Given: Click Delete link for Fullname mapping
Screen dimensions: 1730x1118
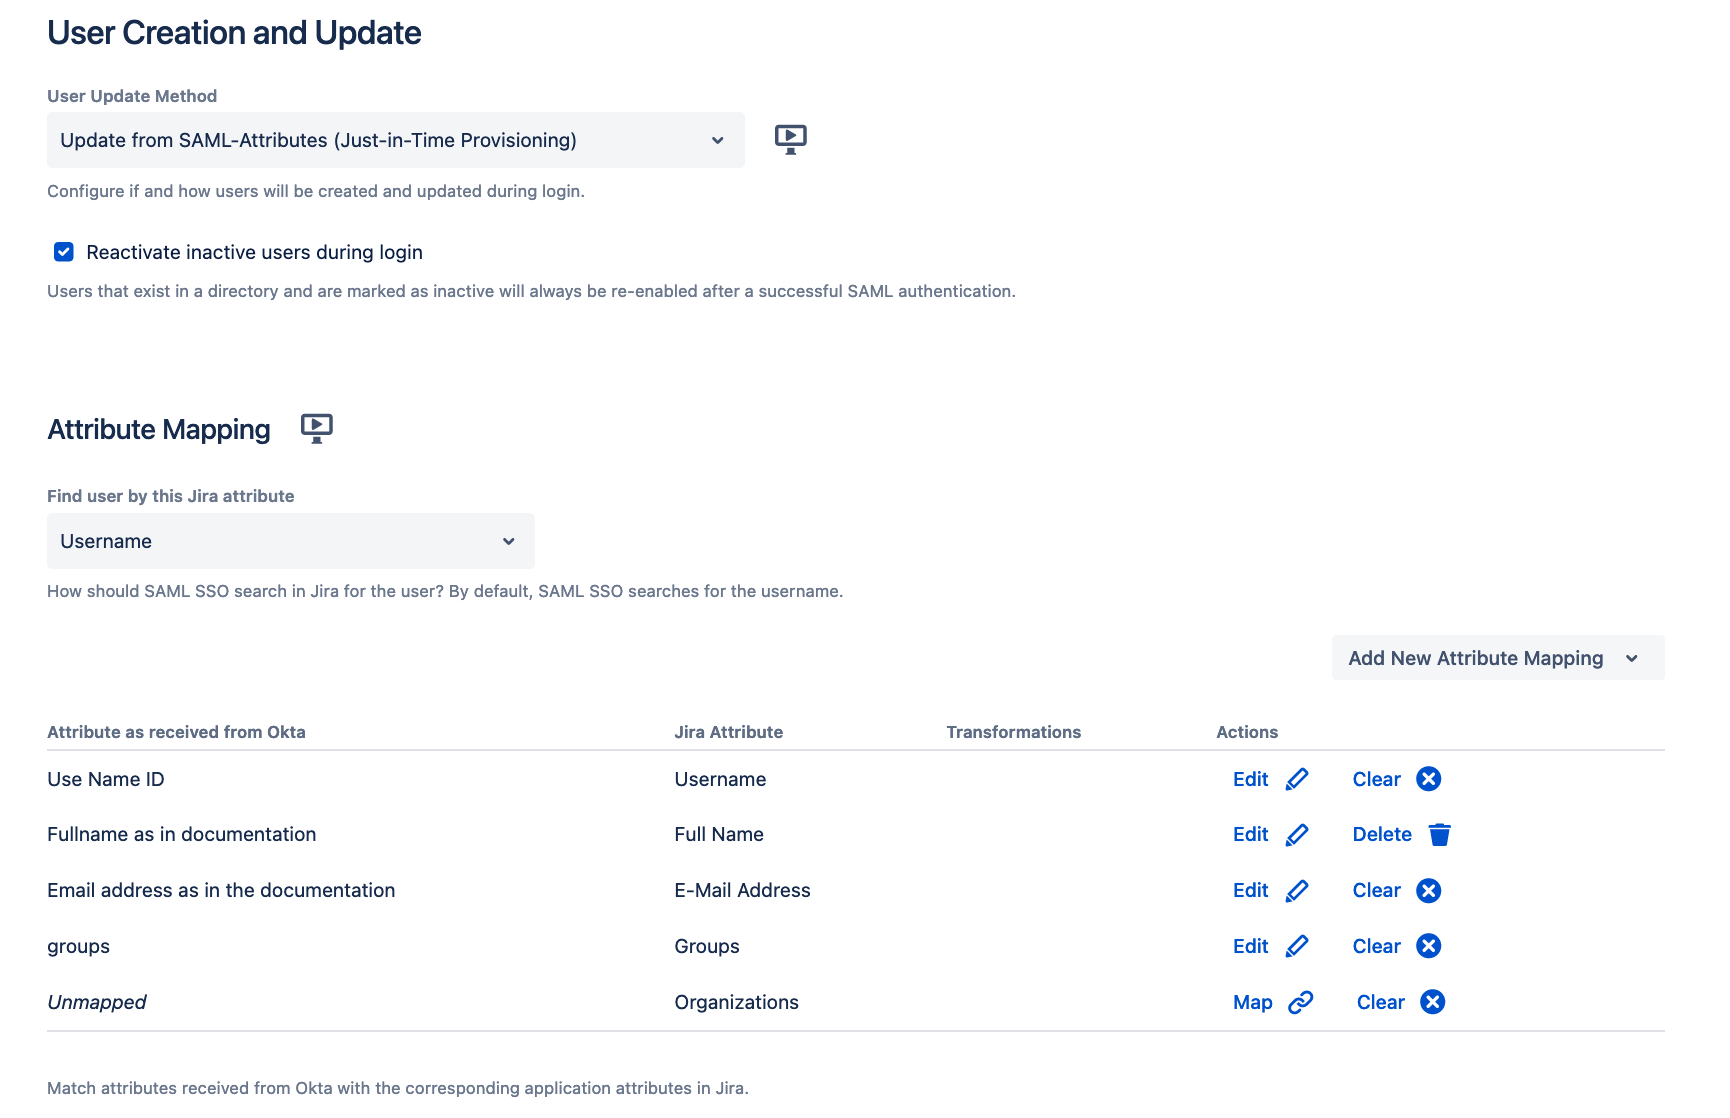Looking at the screenshot, I should point(1381,834).
